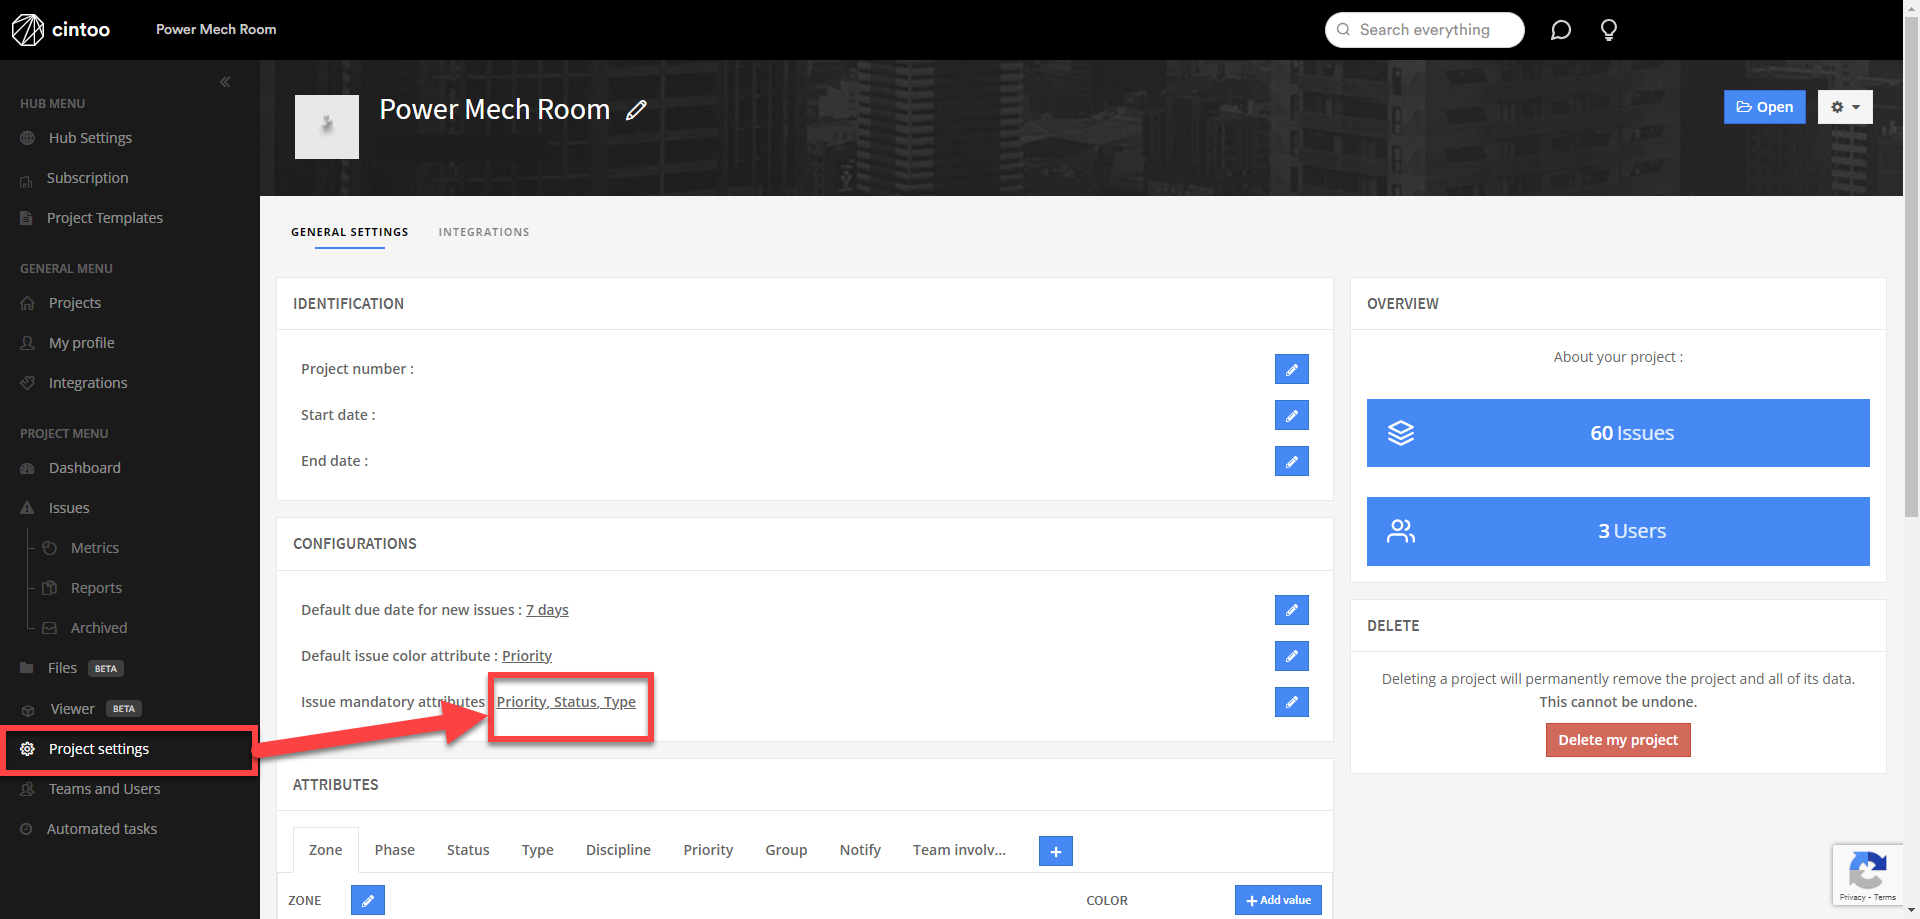
Task: Select the Discipline attribute tab
Action: pos(618,850)
